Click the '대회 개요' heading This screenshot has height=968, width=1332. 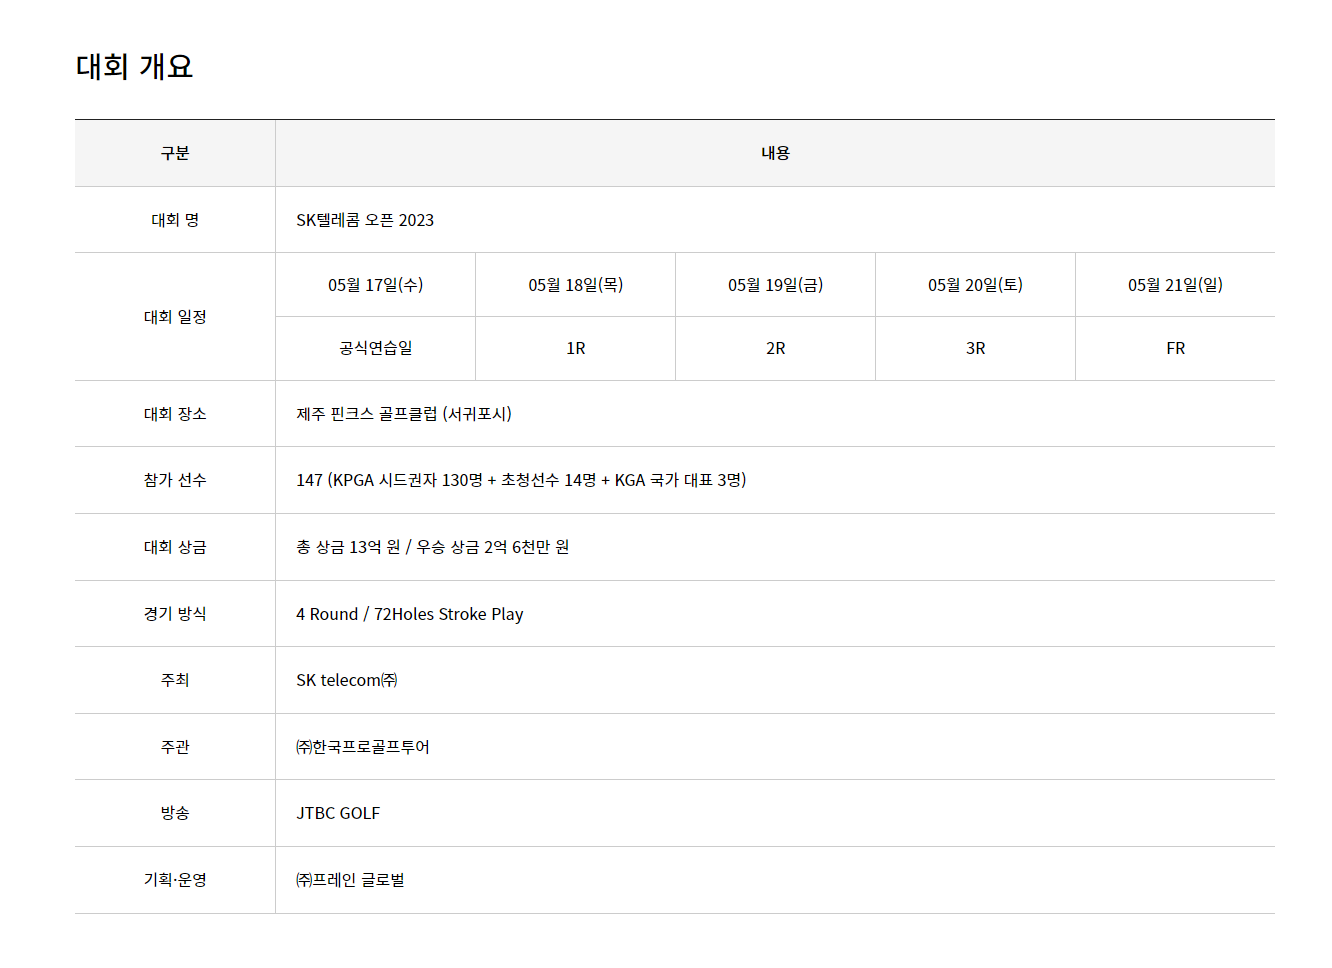134,66
